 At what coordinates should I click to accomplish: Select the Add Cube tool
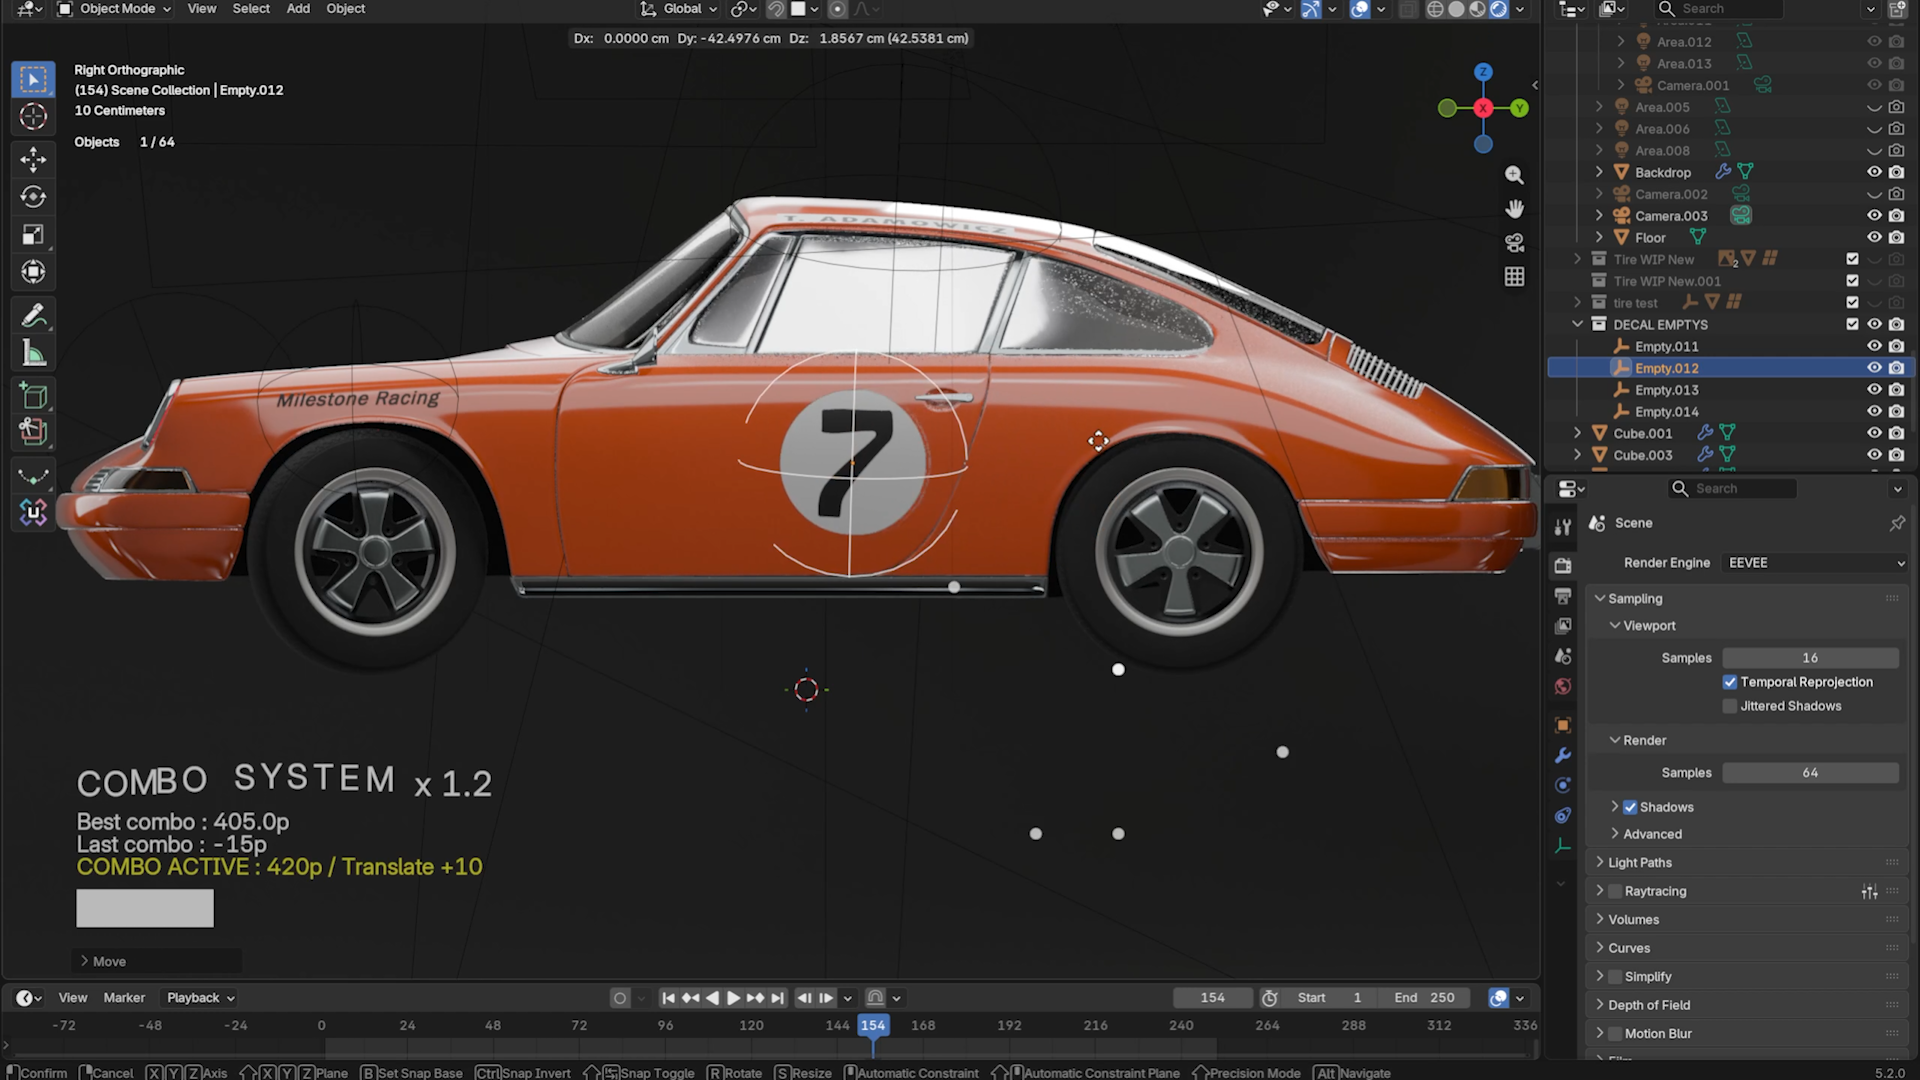33,396
